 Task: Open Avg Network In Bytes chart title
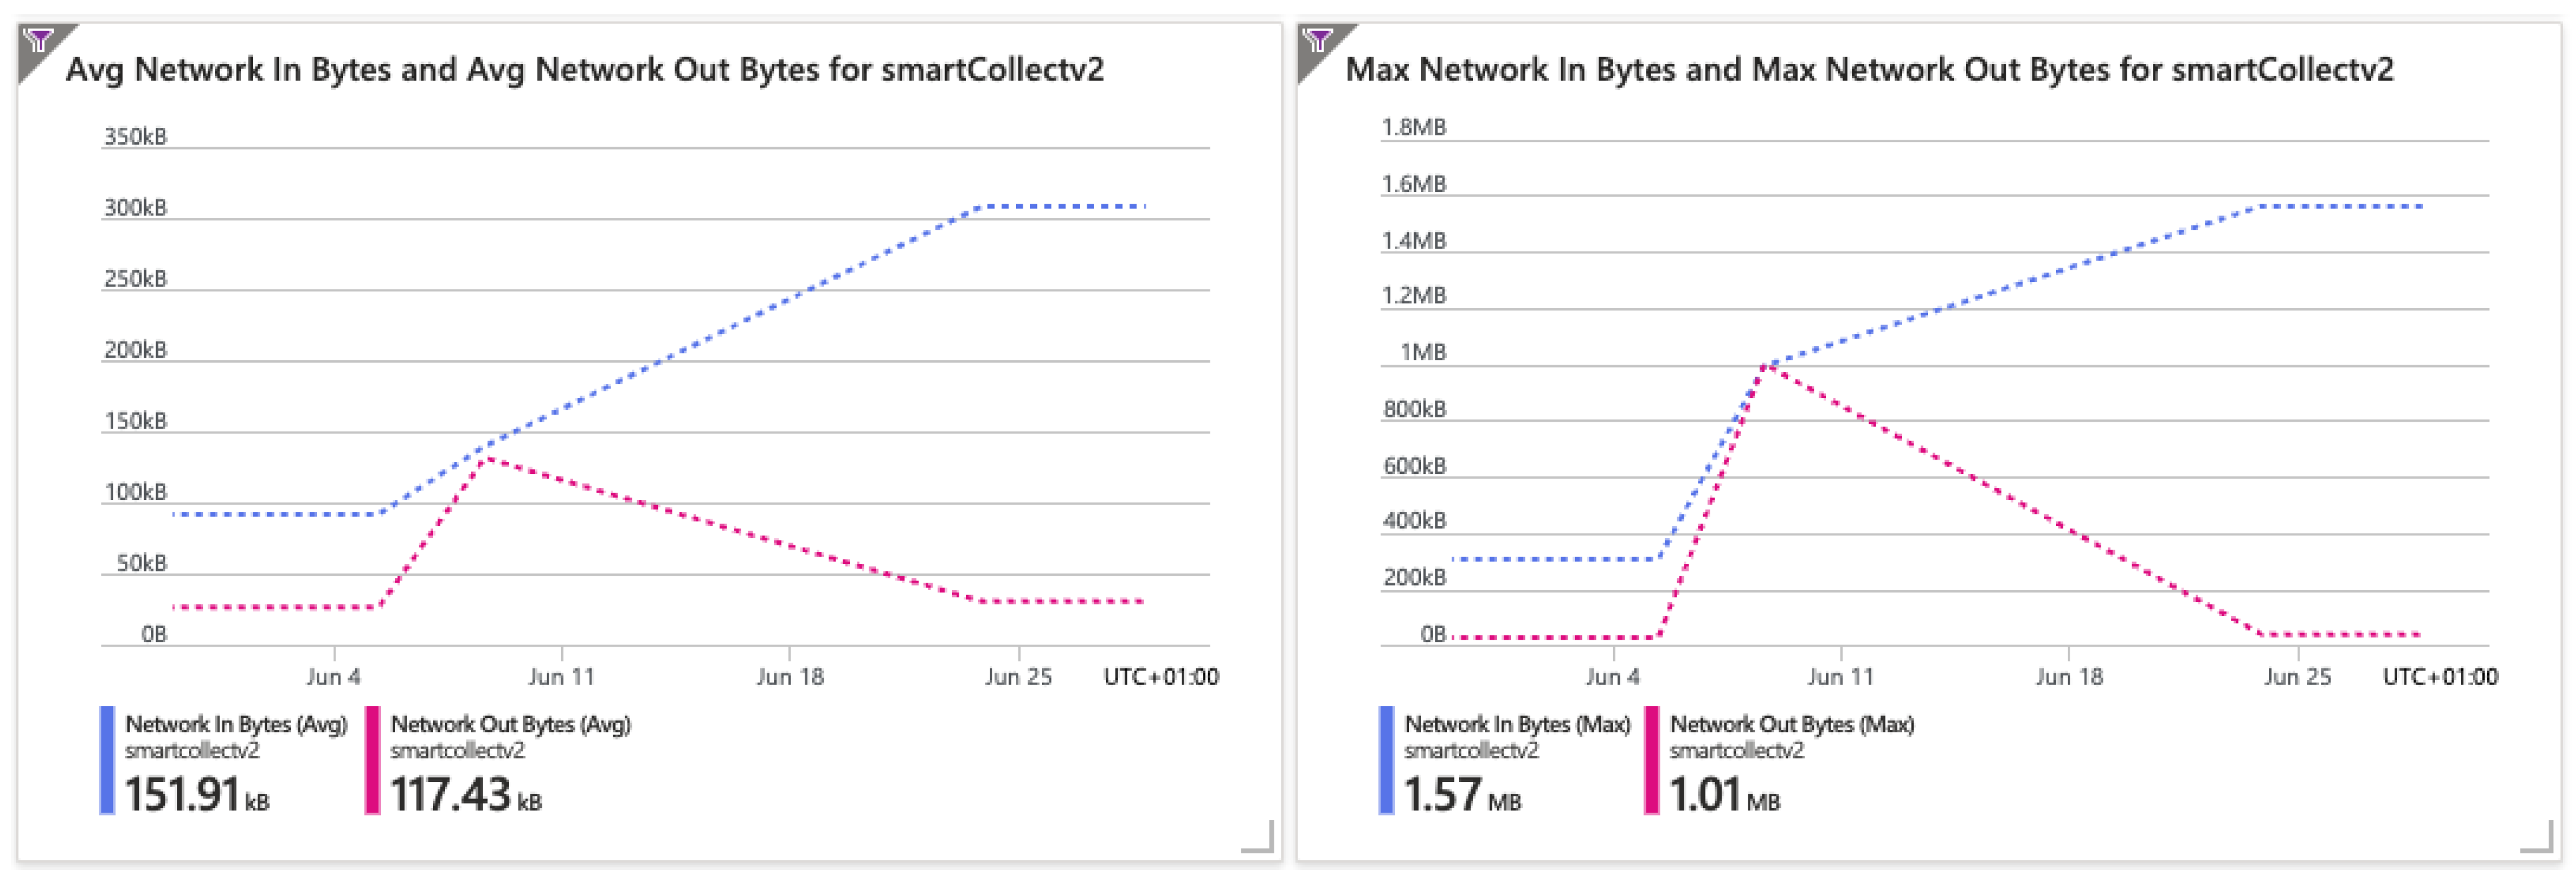585,70
